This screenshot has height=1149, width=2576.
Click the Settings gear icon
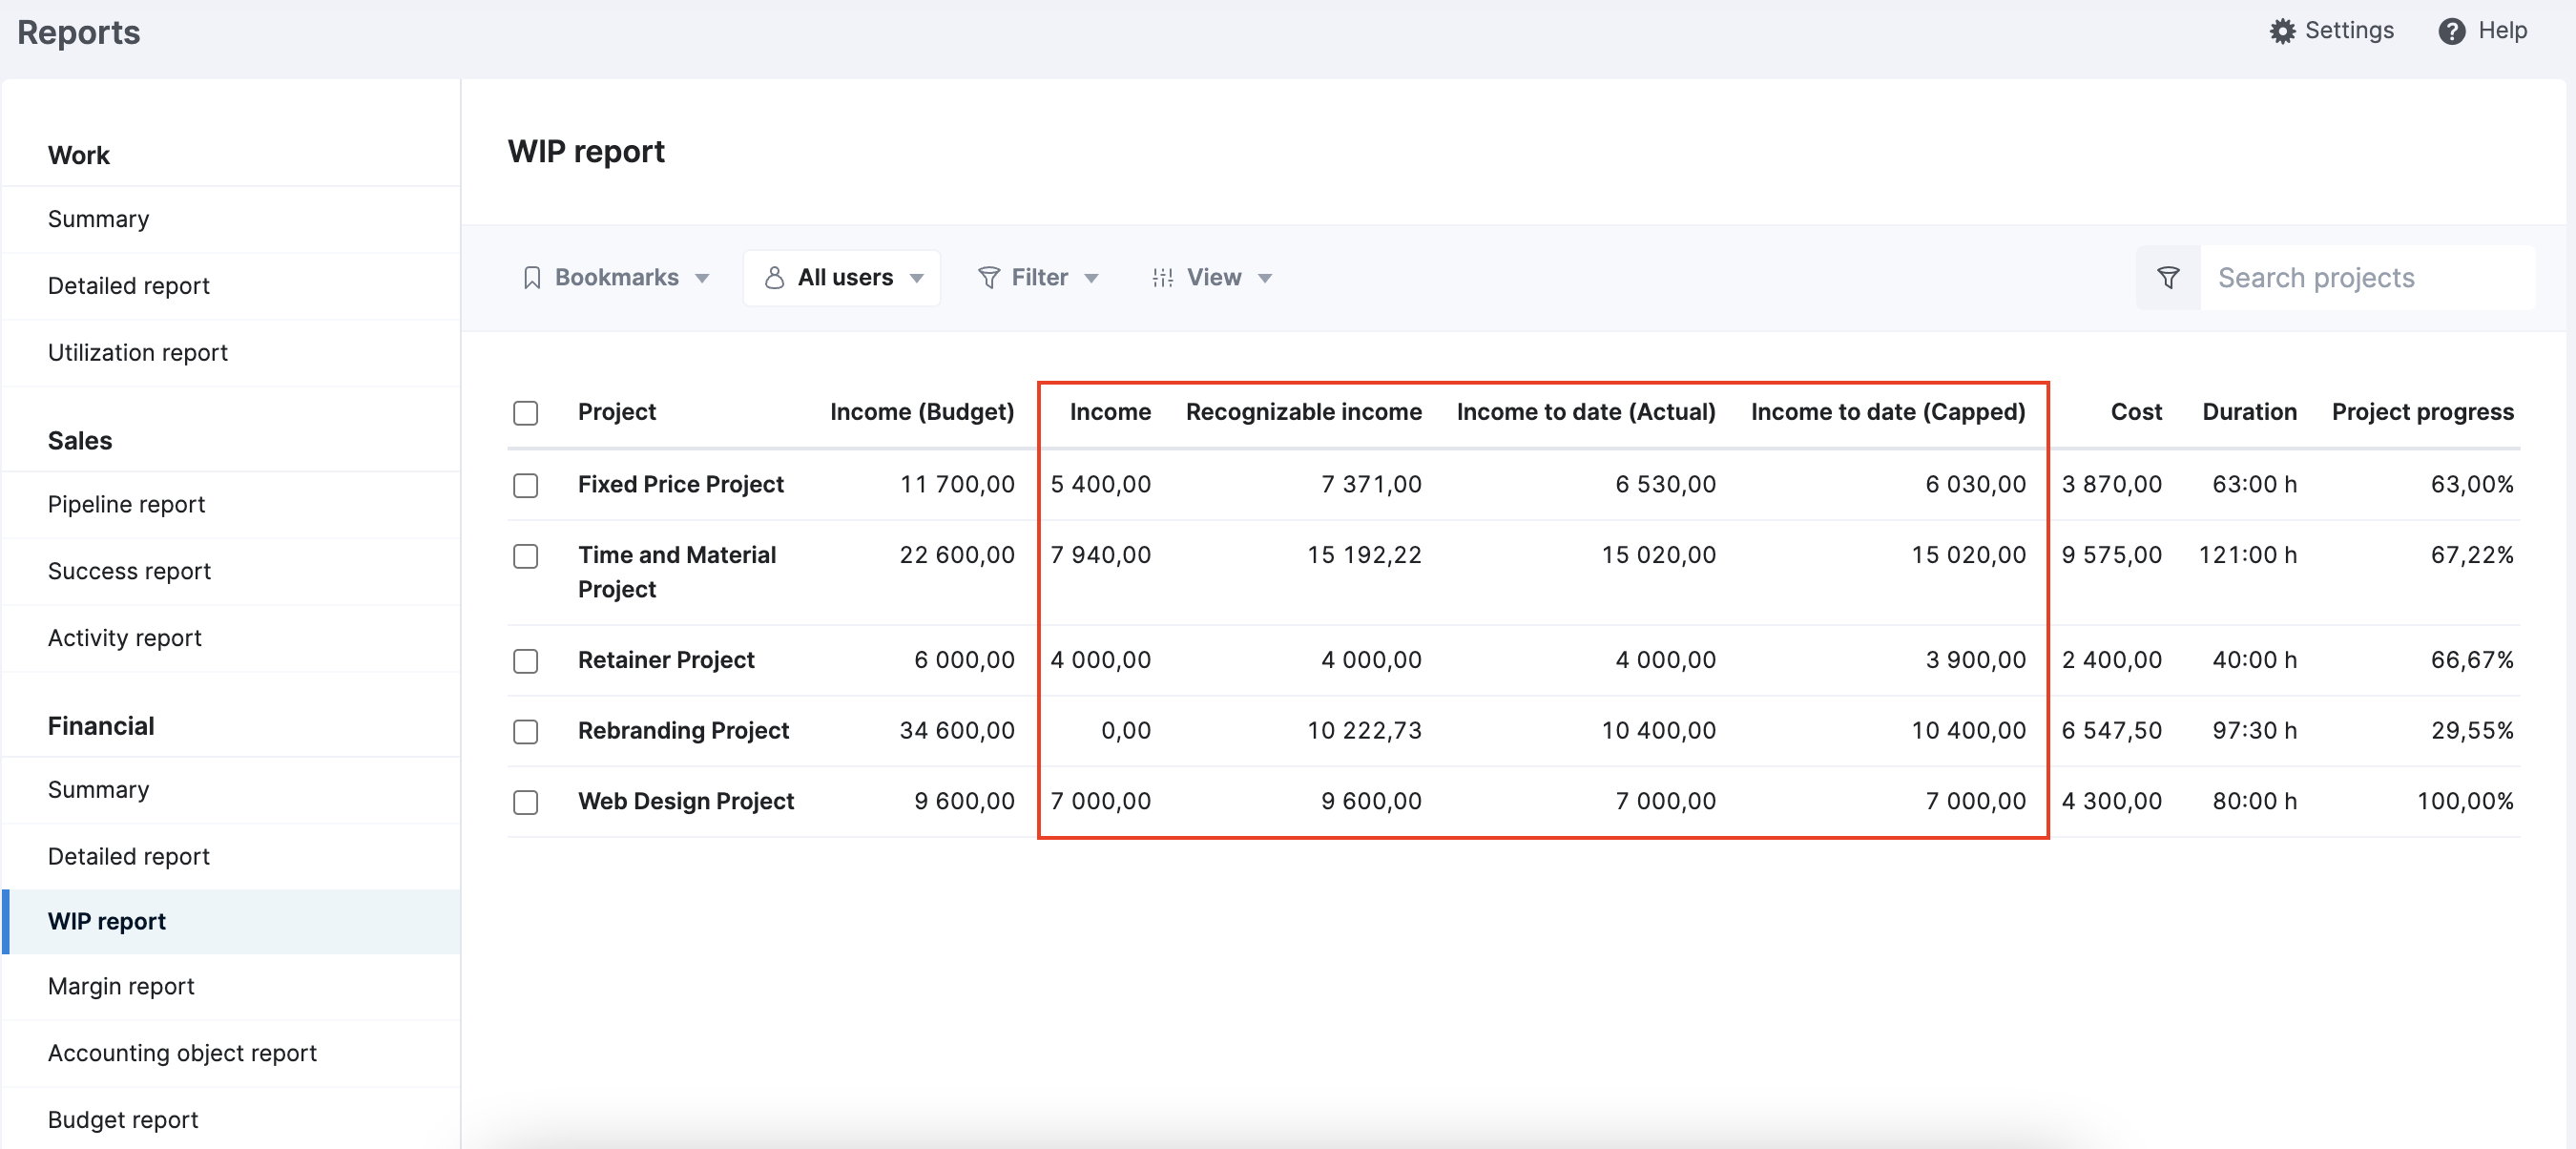coord(2282,31)
